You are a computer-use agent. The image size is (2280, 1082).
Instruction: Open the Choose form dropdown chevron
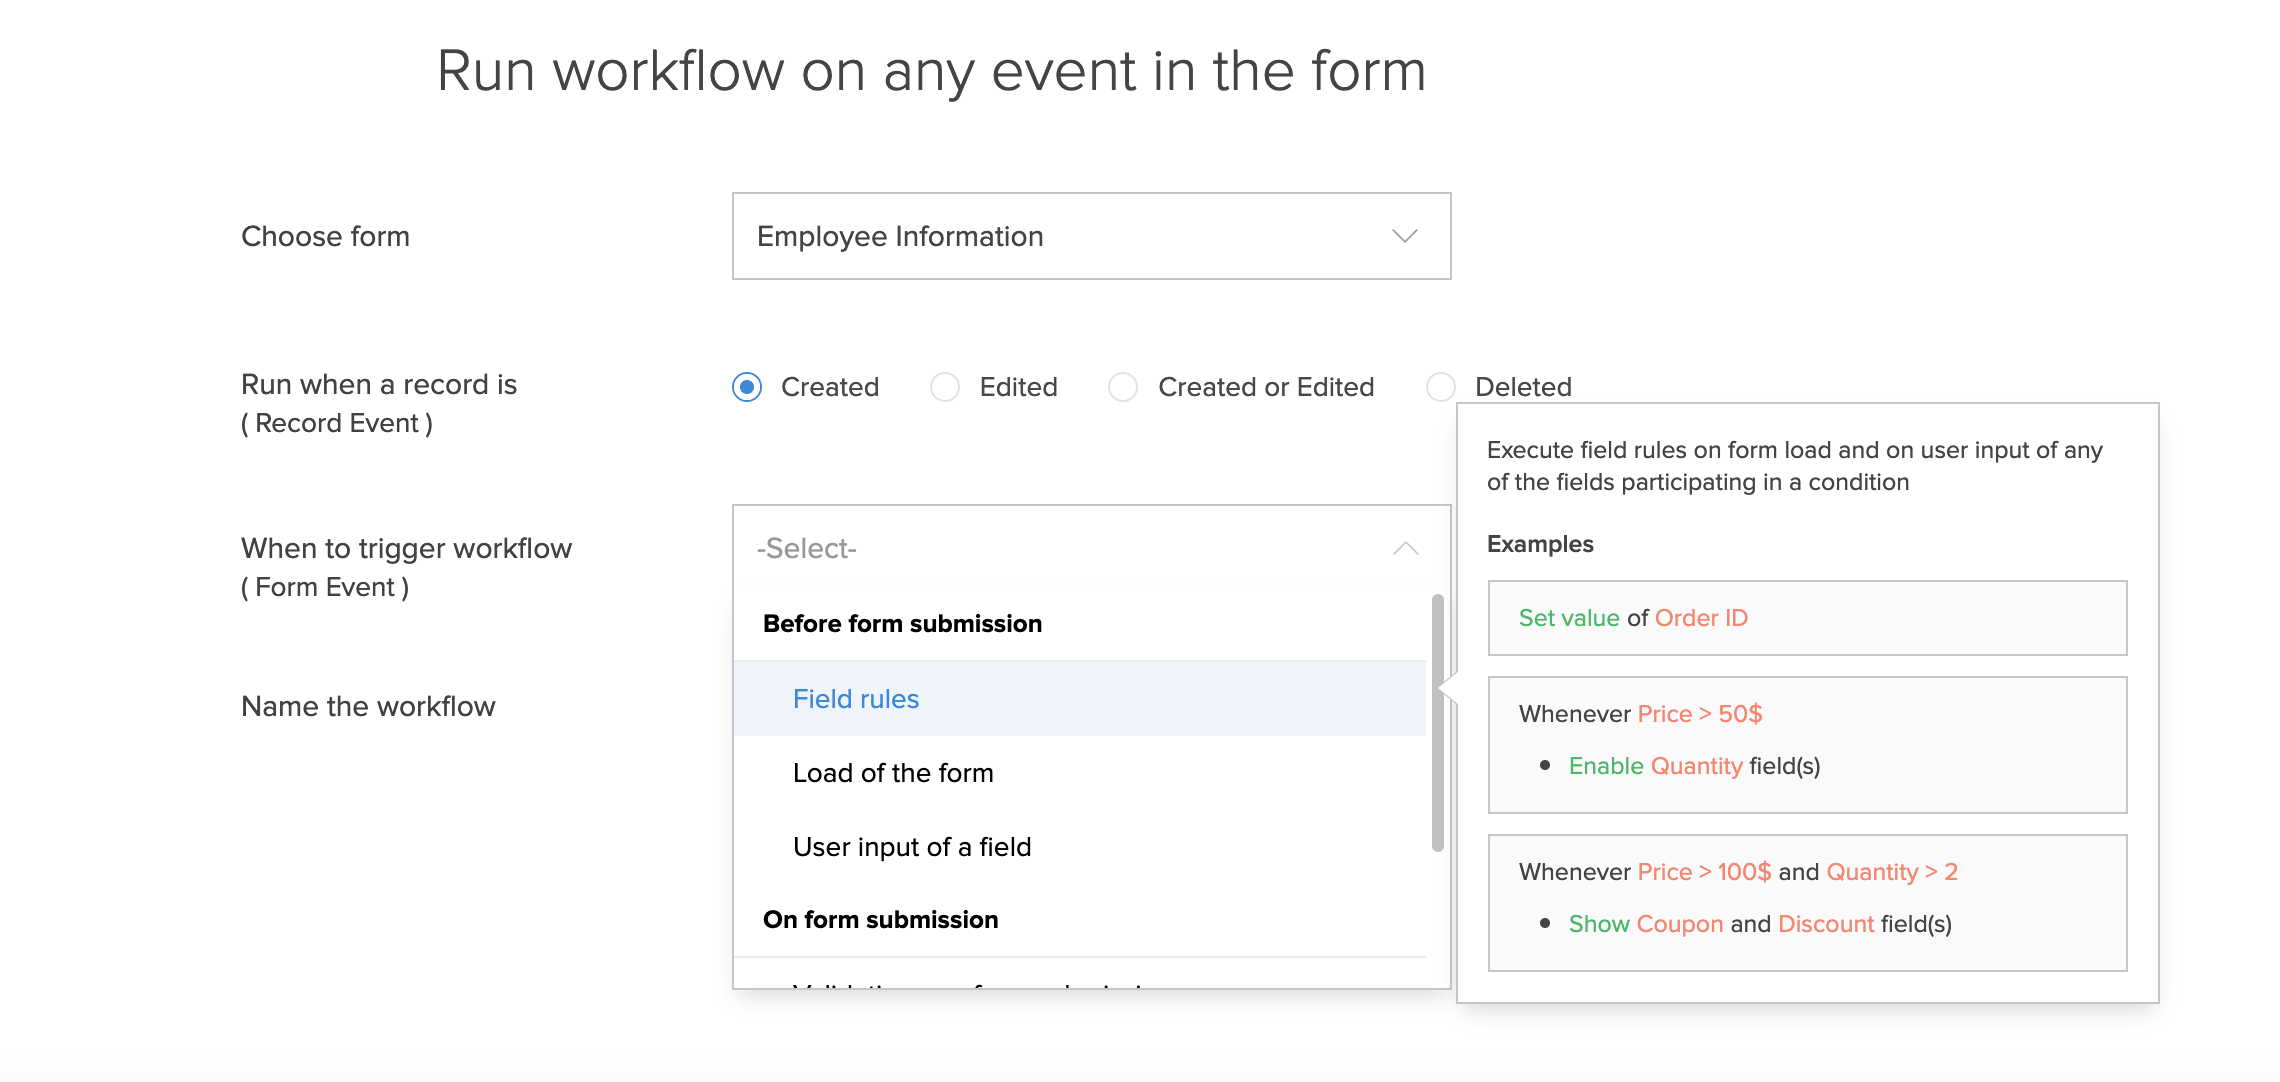click(1404, 236)
